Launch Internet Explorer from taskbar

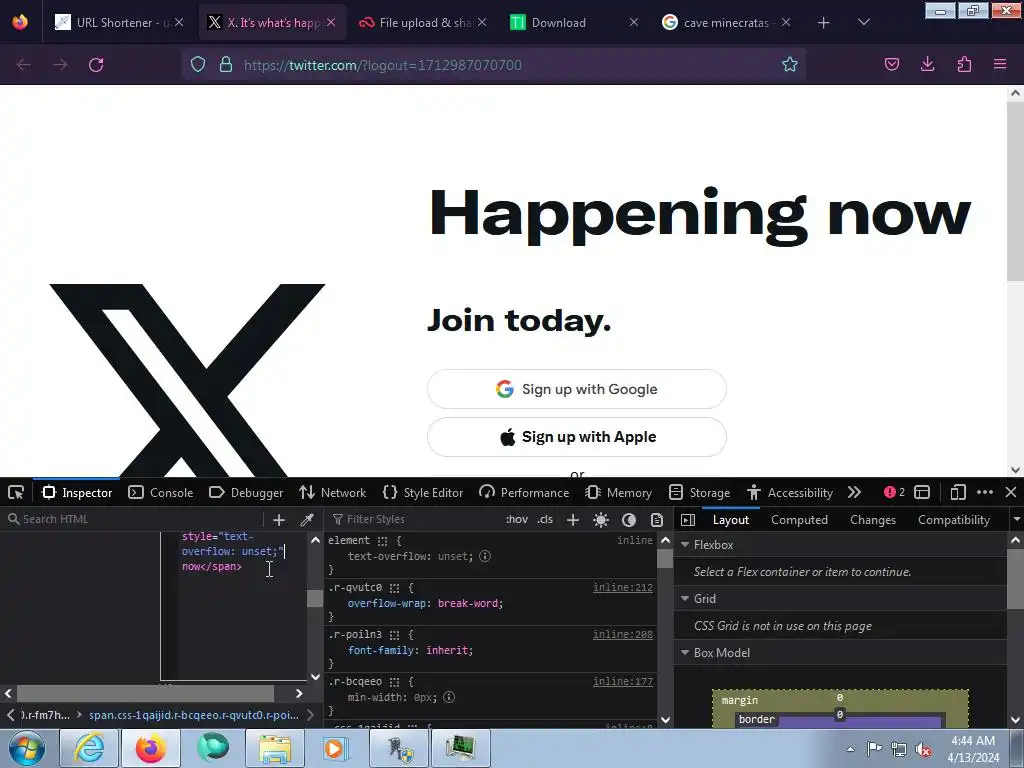[89, 748]
